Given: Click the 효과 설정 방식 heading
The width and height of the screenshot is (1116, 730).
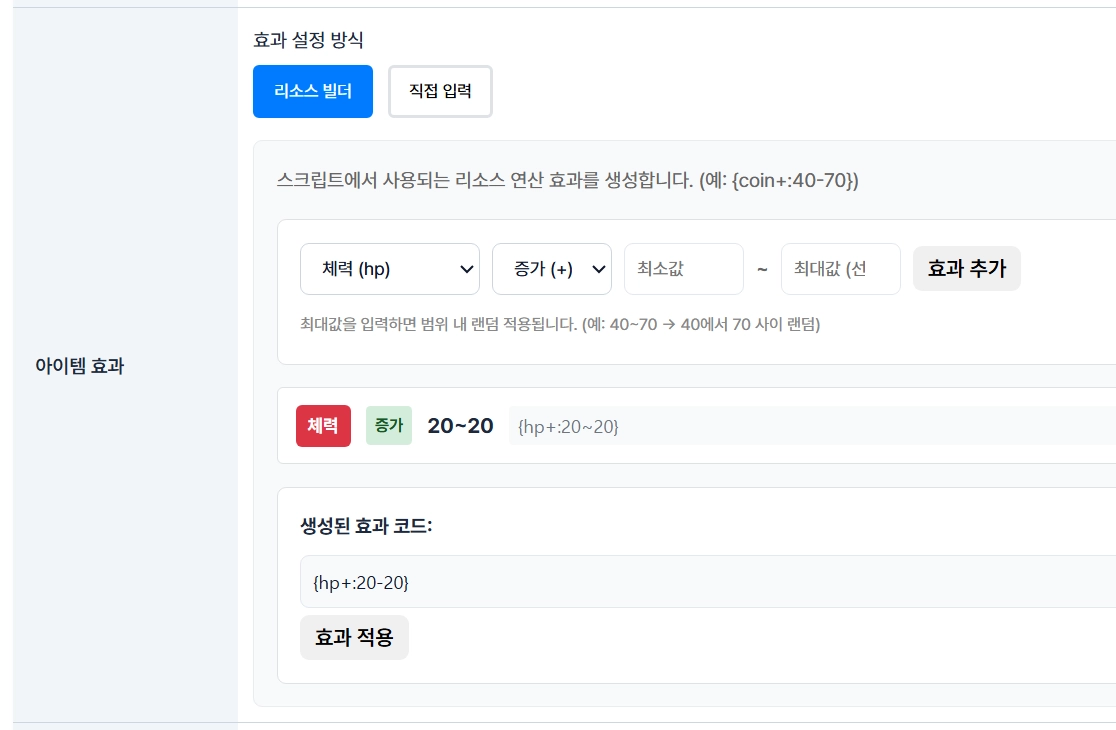Looking at the screenshot, I should click(308, 41).
